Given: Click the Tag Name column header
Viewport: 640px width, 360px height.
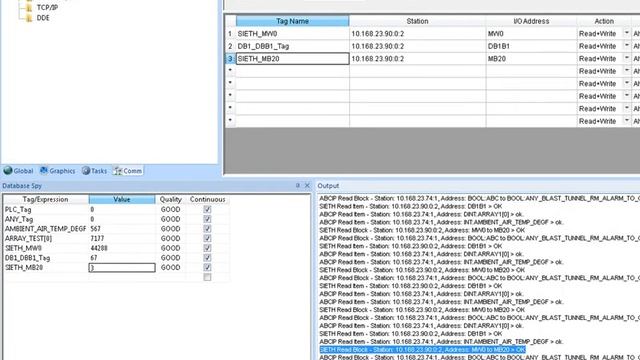Looking at the screenshot, I should coord(292,21).
